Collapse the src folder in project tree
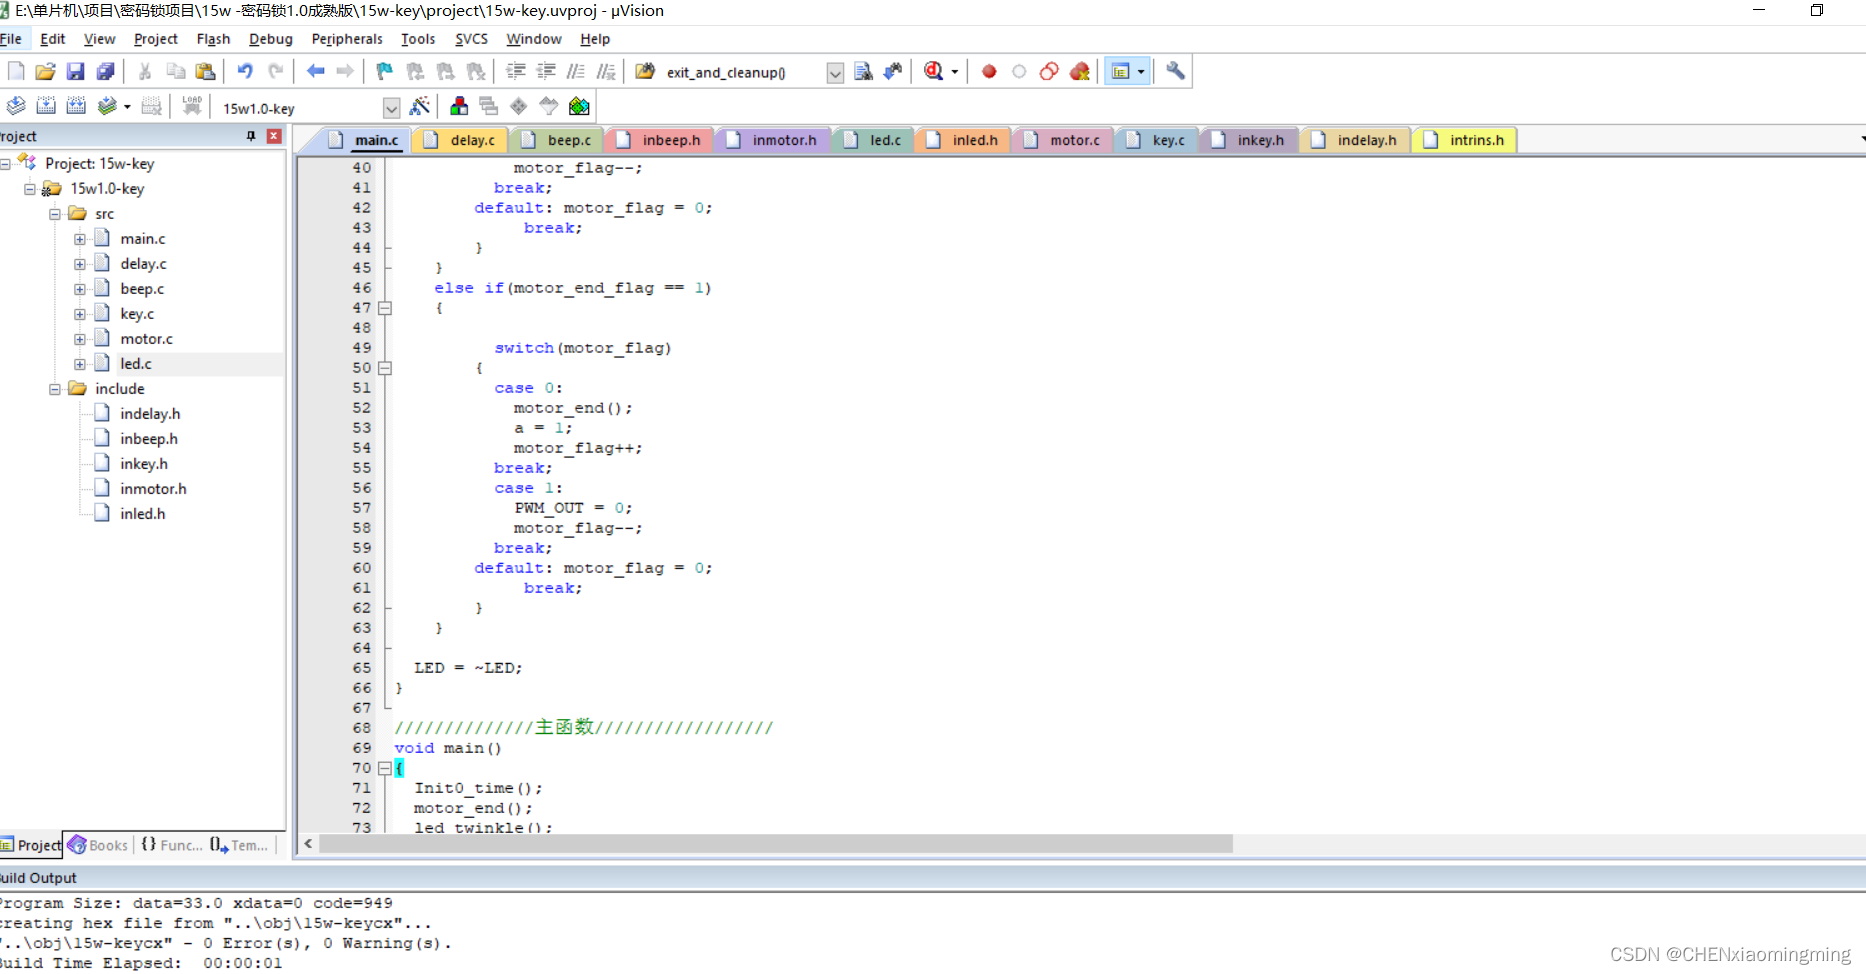This screenshot has height=974, width=1866. (55, 214)
